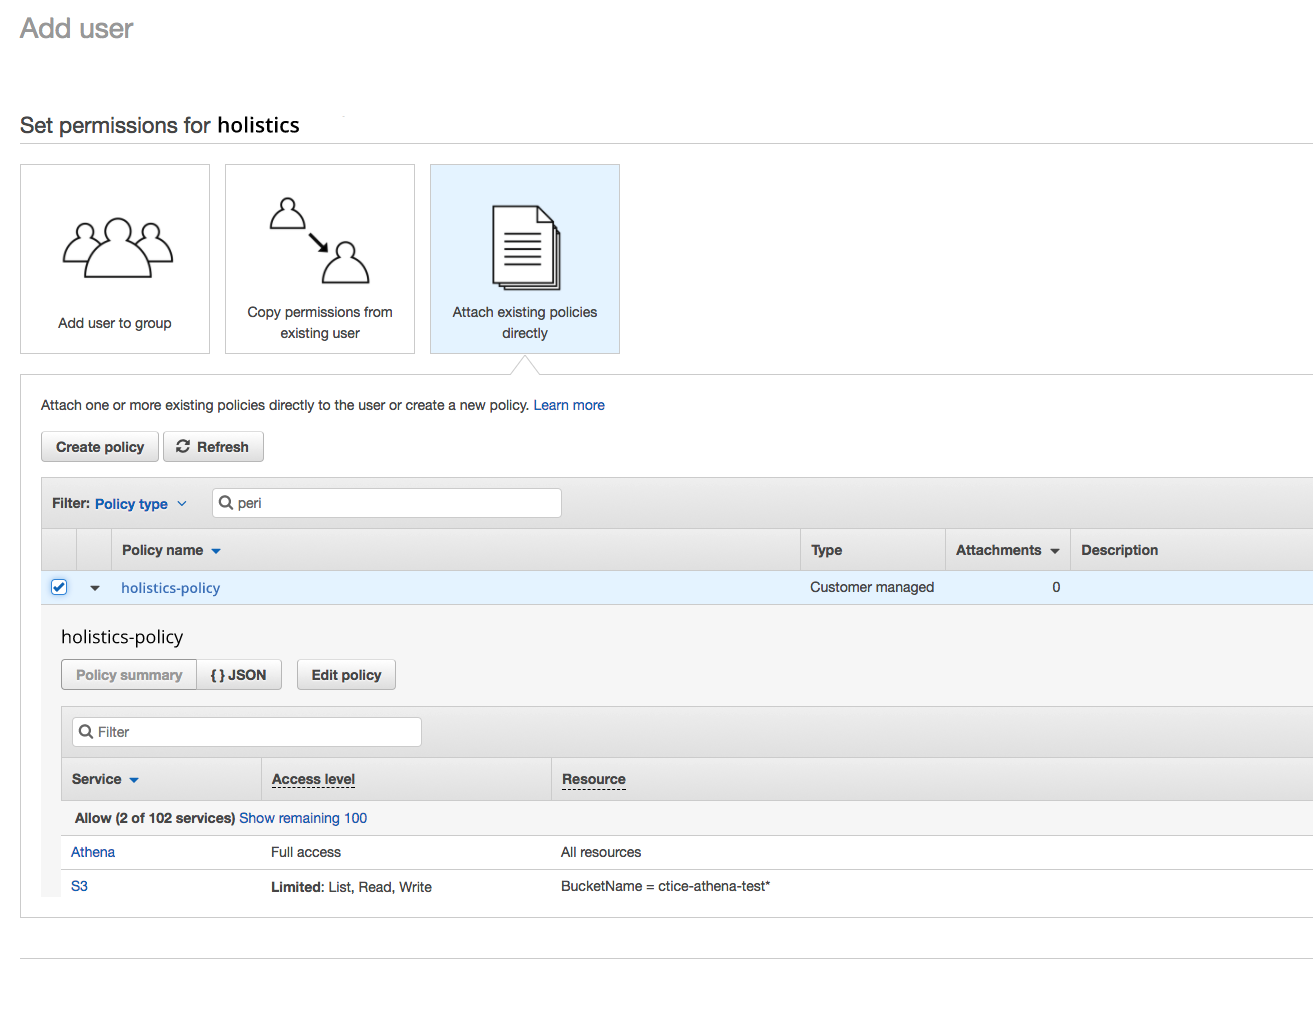
Task: Refresh the policy list
Action: pyautogui.click(x=213, y=447)
